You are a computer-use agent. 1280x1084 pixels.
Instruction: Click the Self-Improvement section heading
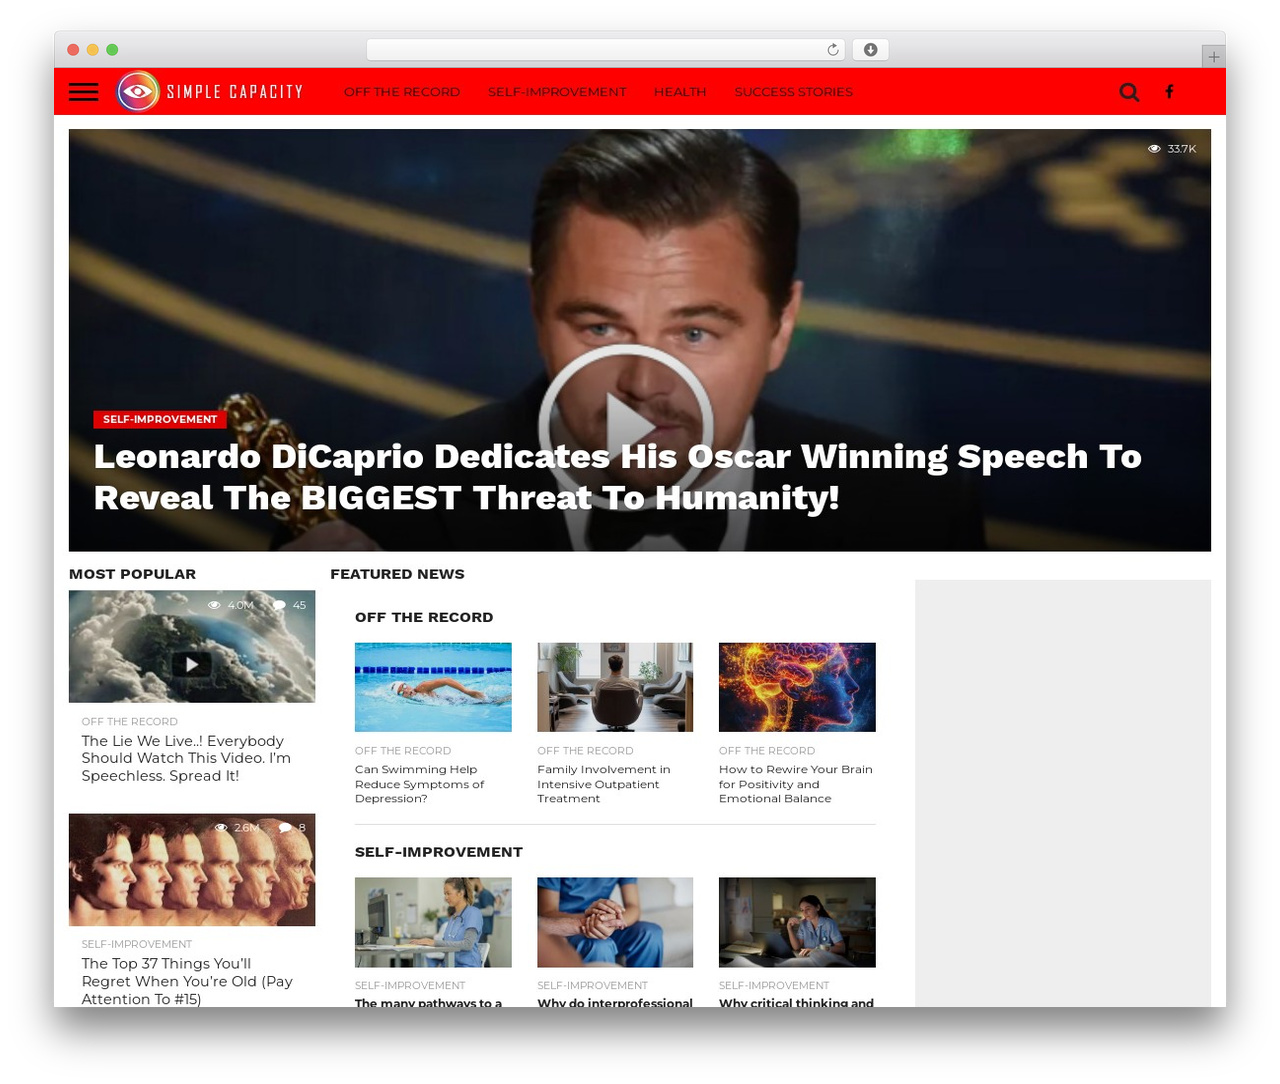439,852
